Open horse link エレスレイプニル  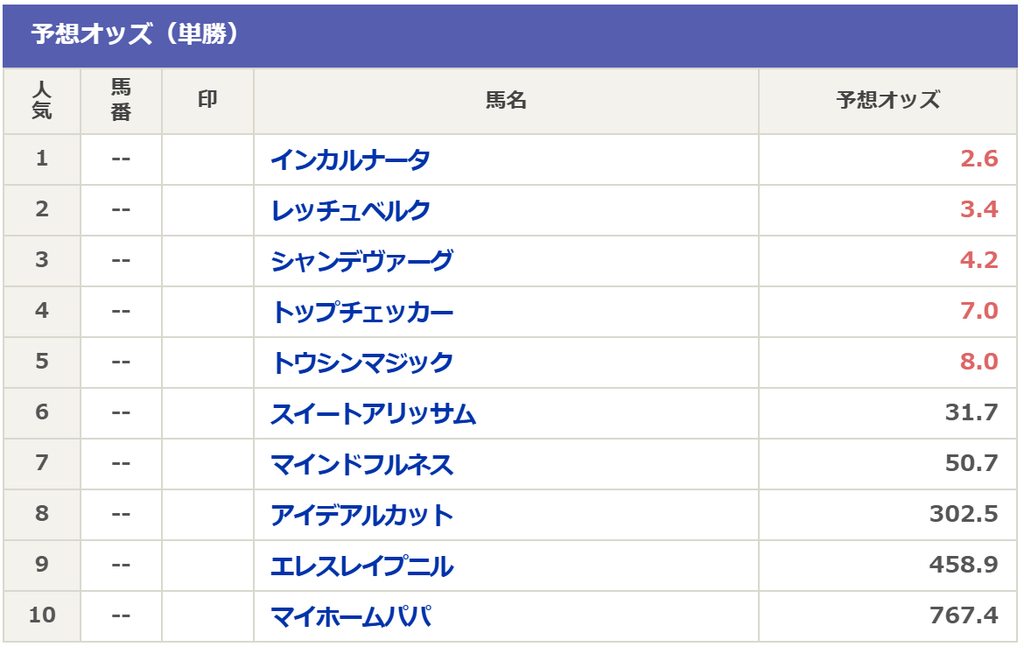pos(362,566)
